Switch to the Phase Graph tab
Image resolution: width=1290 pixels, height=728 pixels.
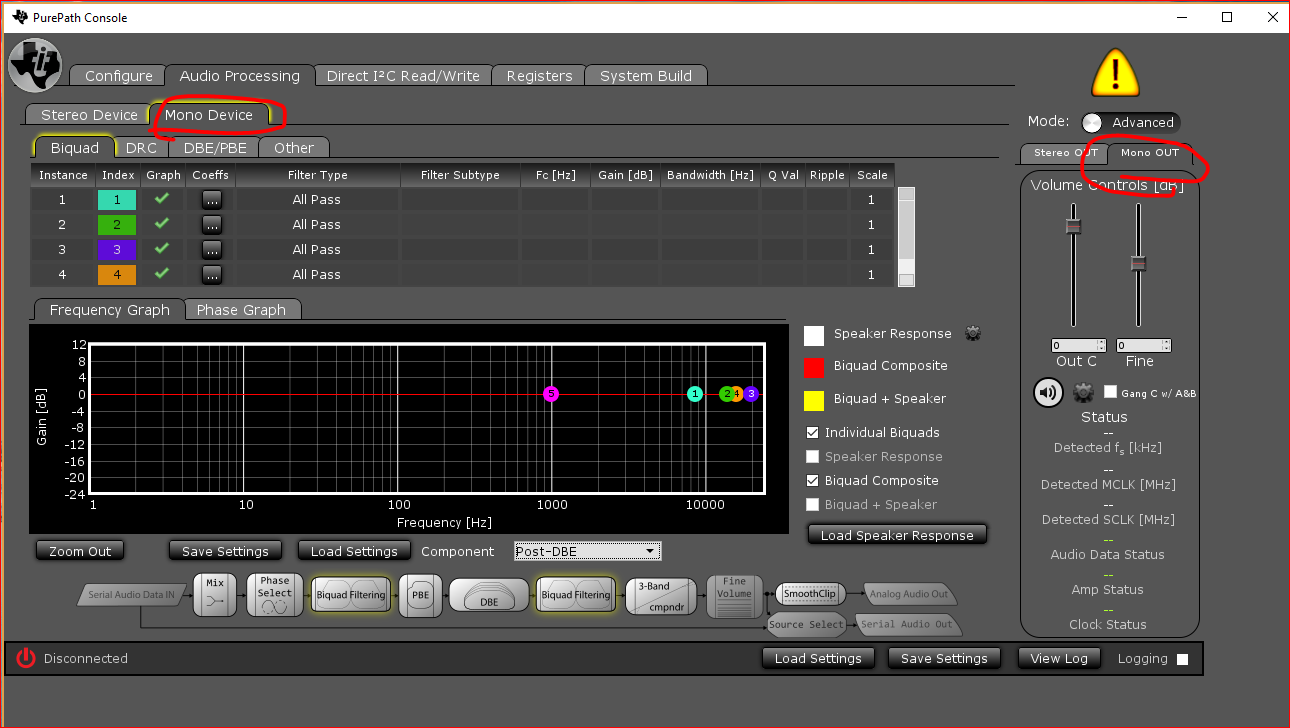[x=241, y=310]
